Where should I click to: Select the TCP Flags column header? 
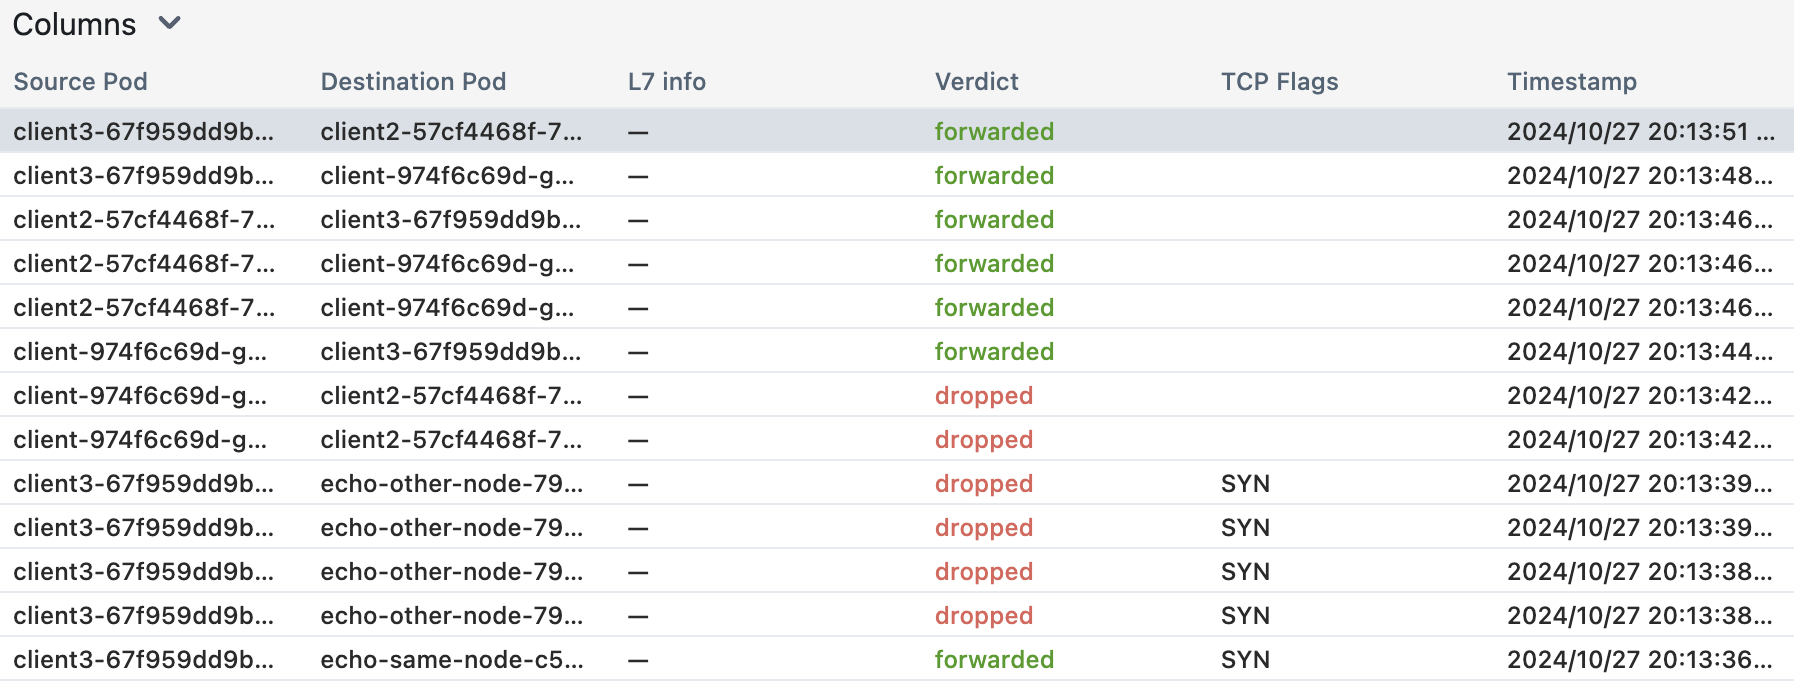[1279, 82]
